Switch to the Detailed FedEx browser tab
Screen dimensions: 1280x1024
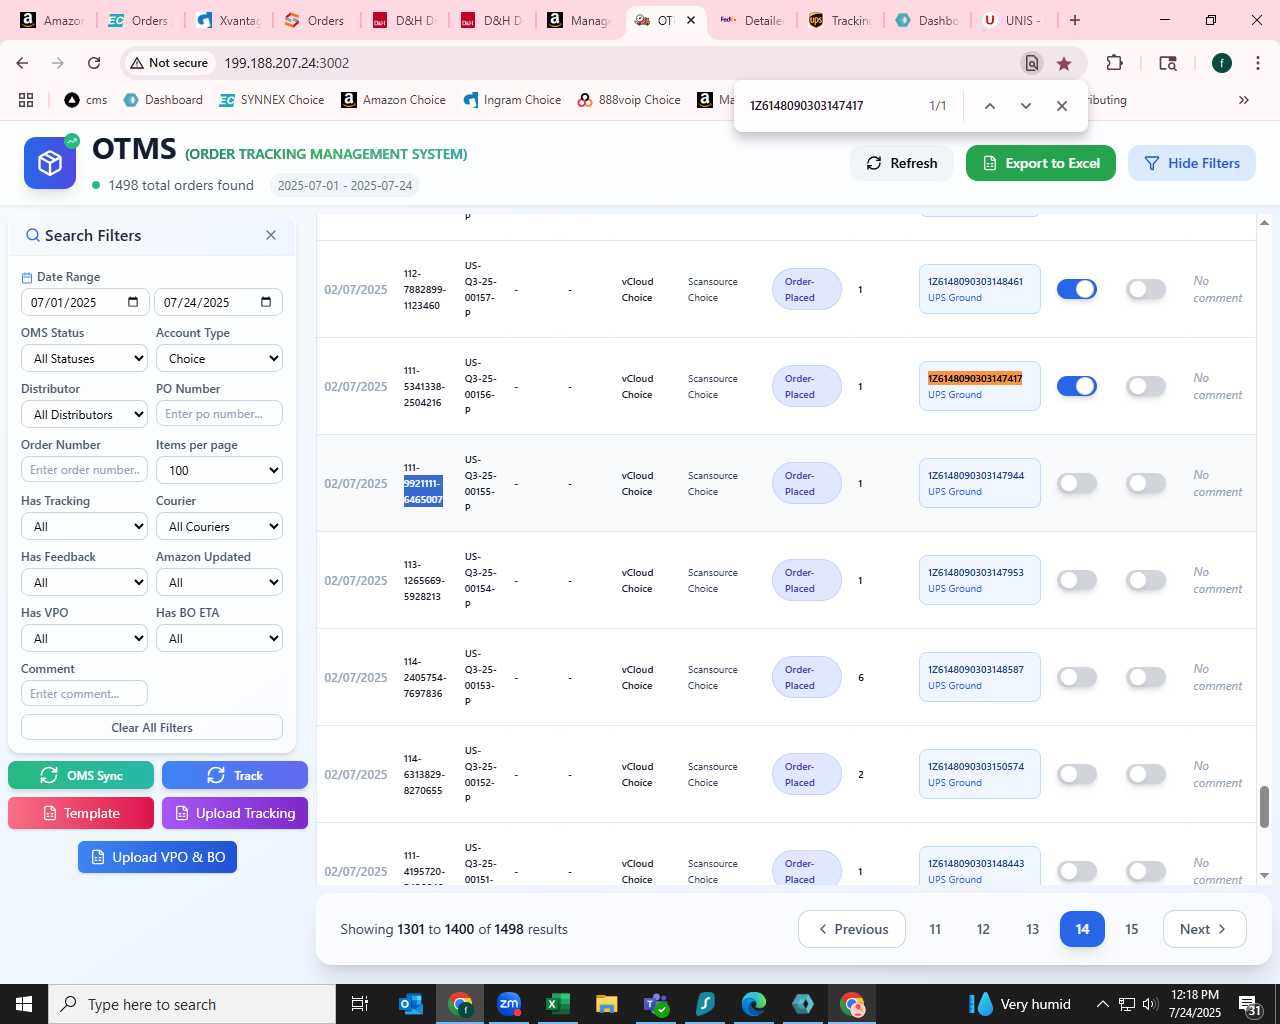click(x=752, y=20)
